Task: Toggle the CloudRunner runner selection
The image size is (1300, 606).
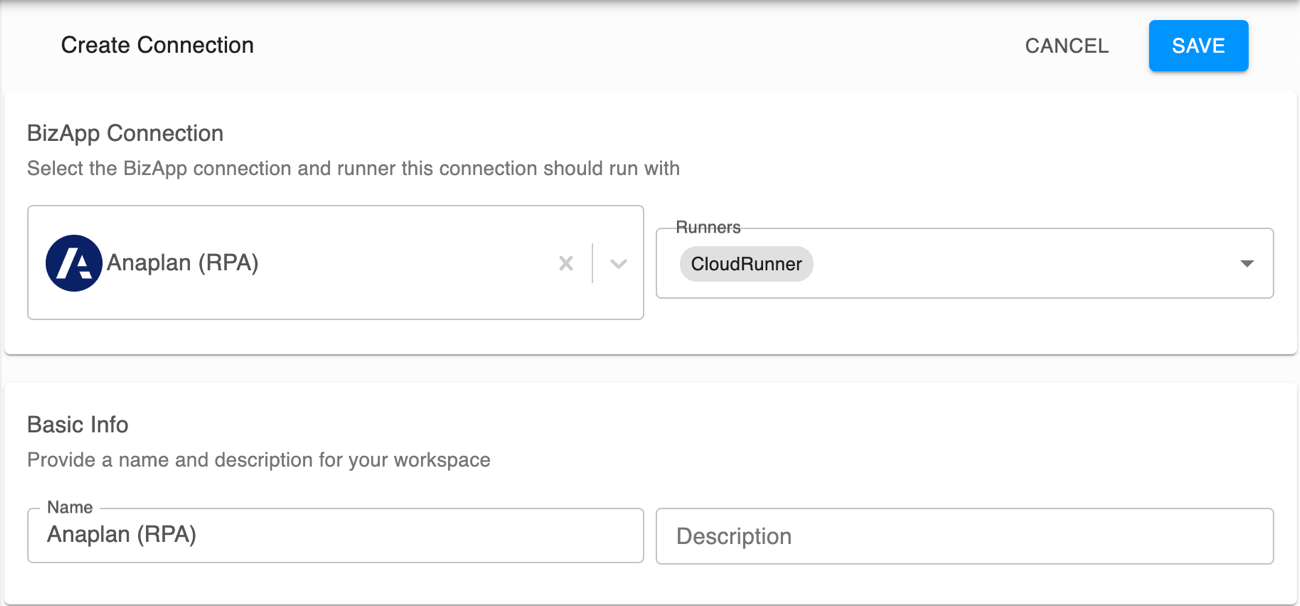Action: tap(746, 264)
